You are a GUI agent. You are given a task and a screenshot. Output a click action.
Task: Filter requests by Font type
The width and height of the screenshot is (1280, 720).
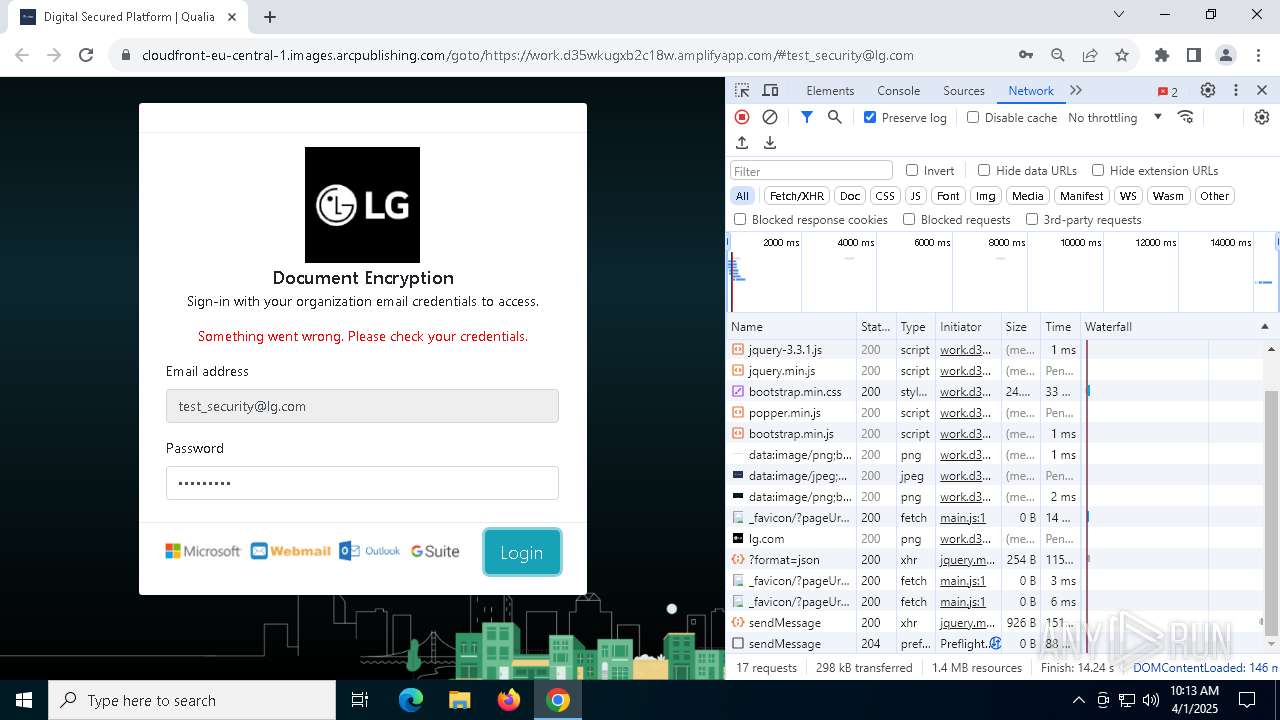click(948, 196)
